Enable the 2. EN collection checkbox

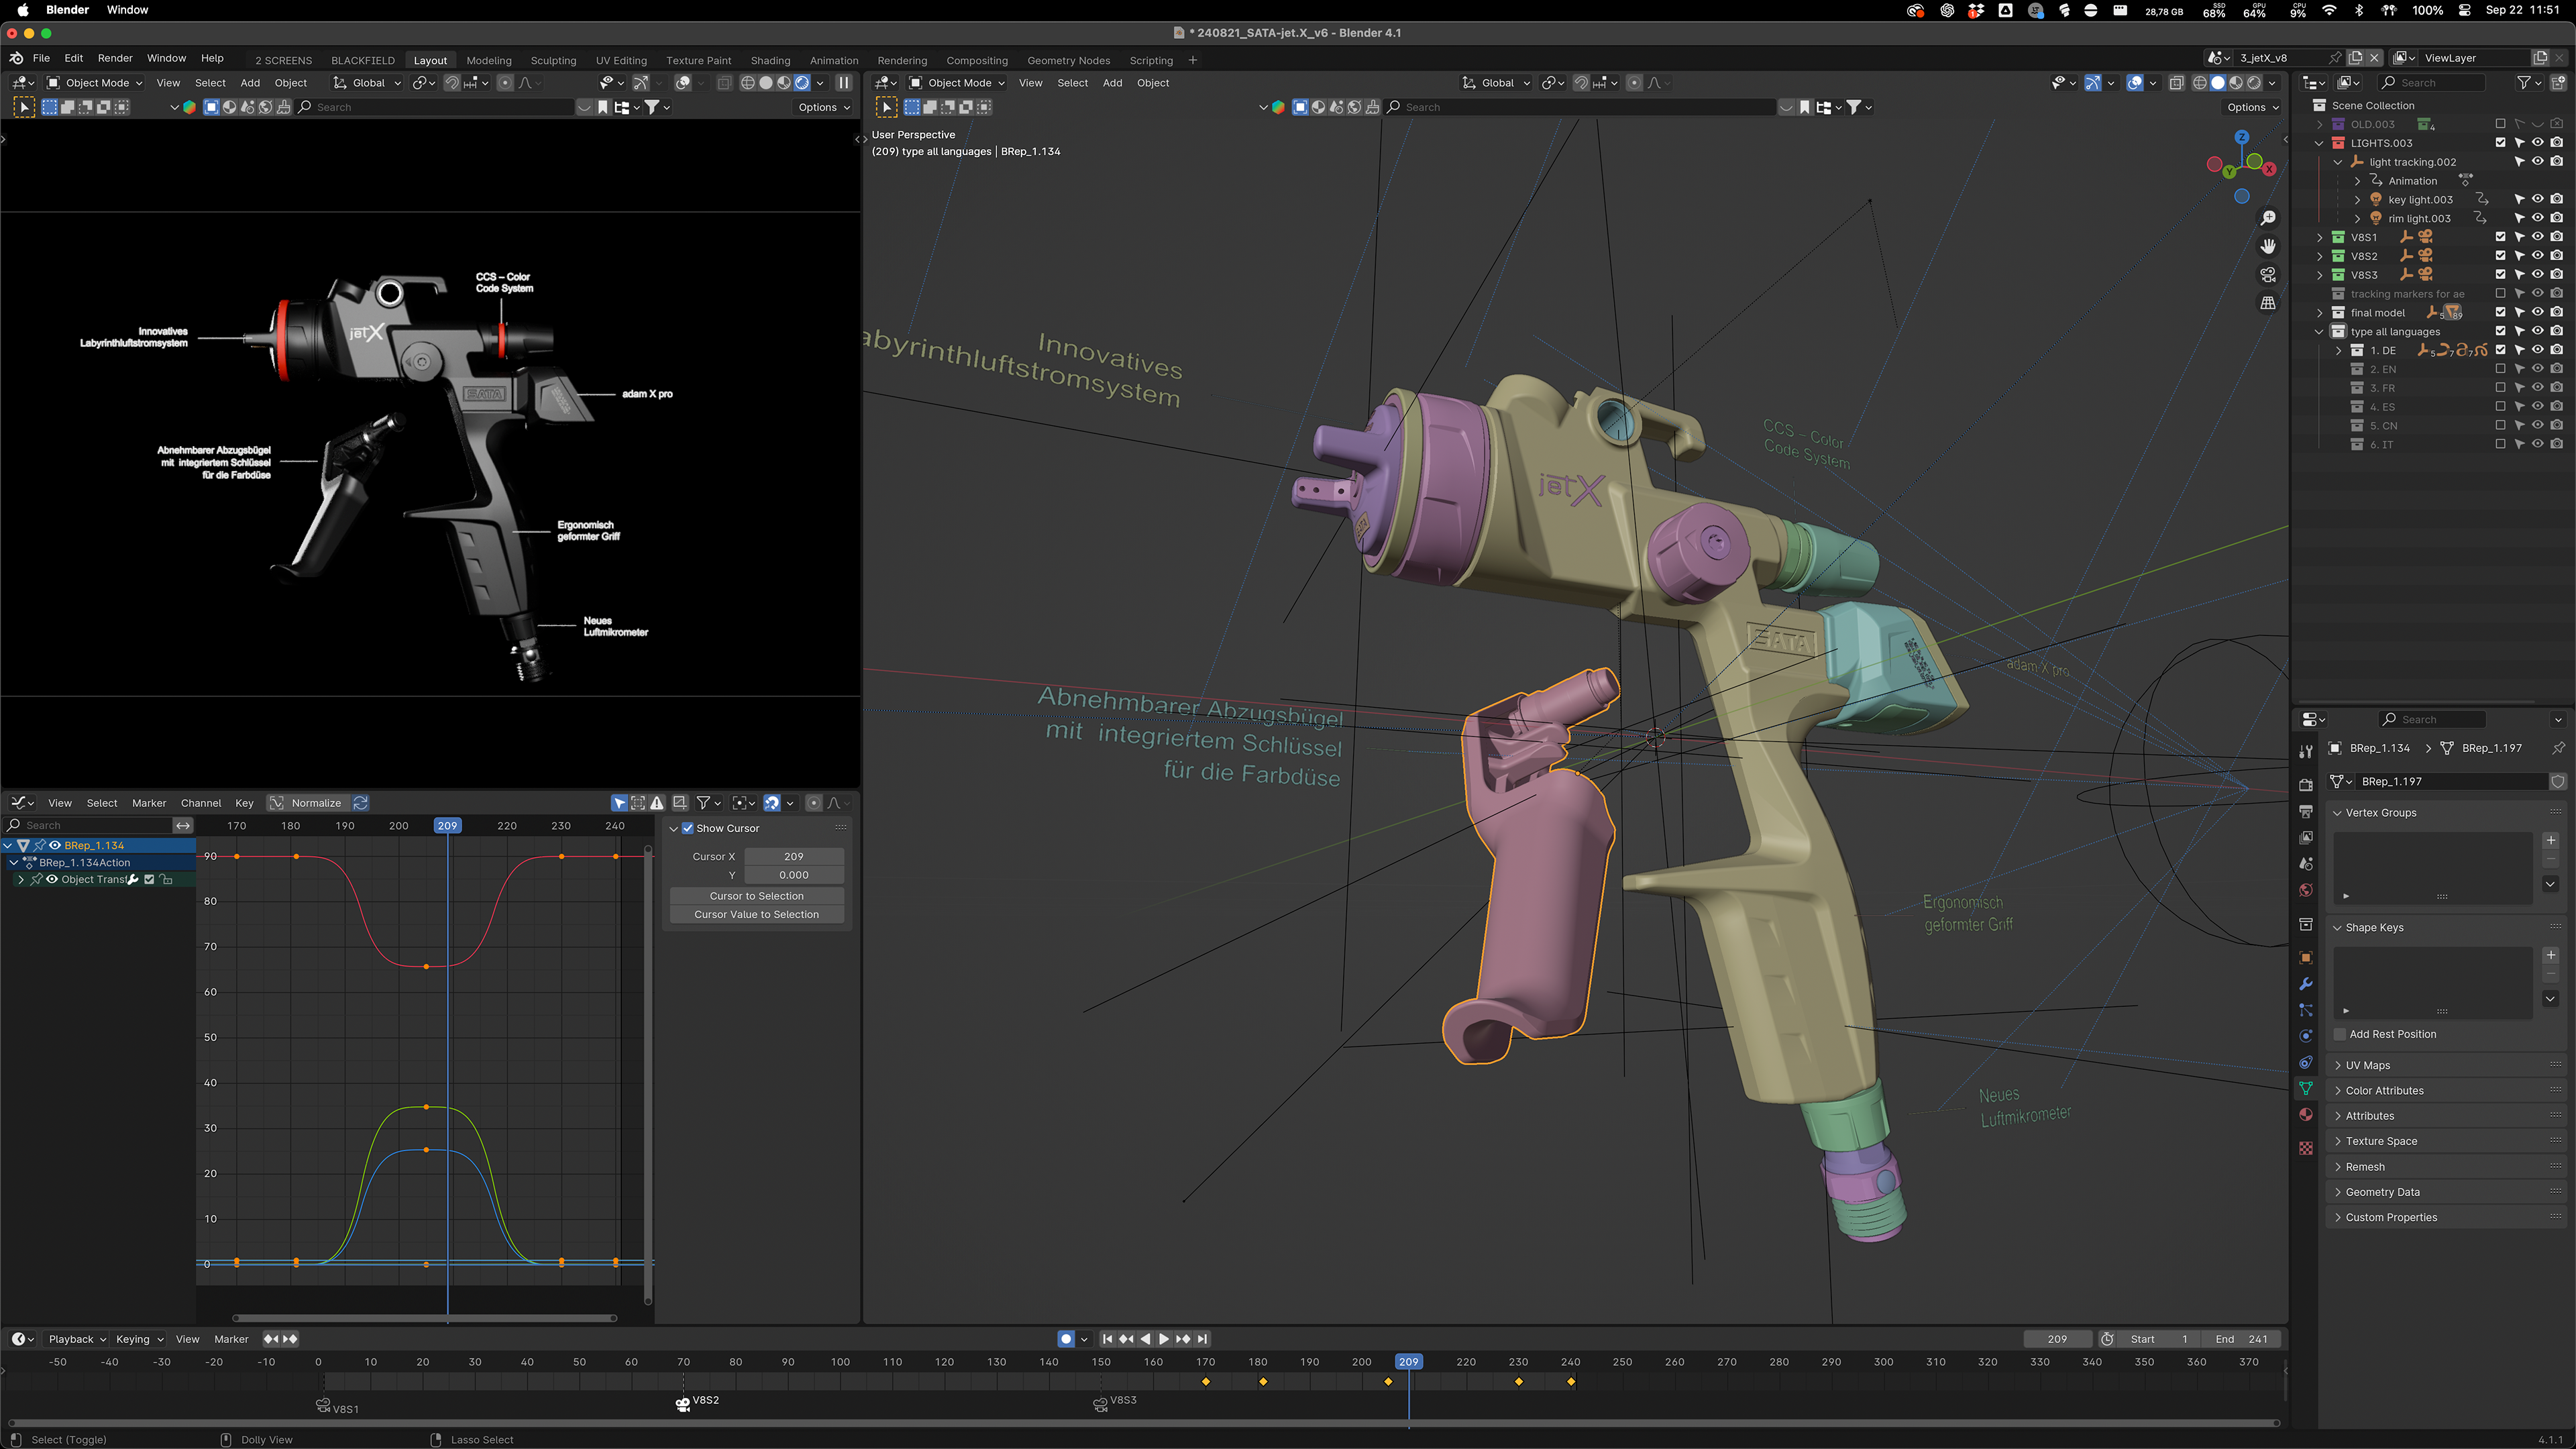2500,369
